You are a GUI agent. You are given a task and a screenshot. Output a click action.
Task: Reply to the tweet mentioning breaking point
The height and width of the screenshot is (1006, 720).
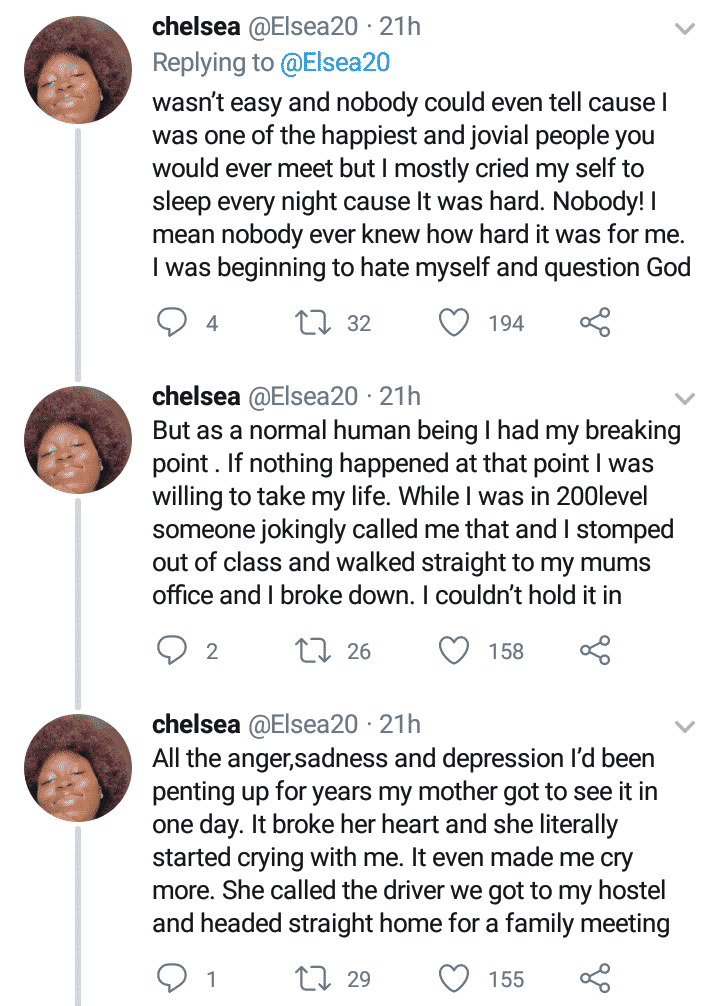(x=174, y=650)
